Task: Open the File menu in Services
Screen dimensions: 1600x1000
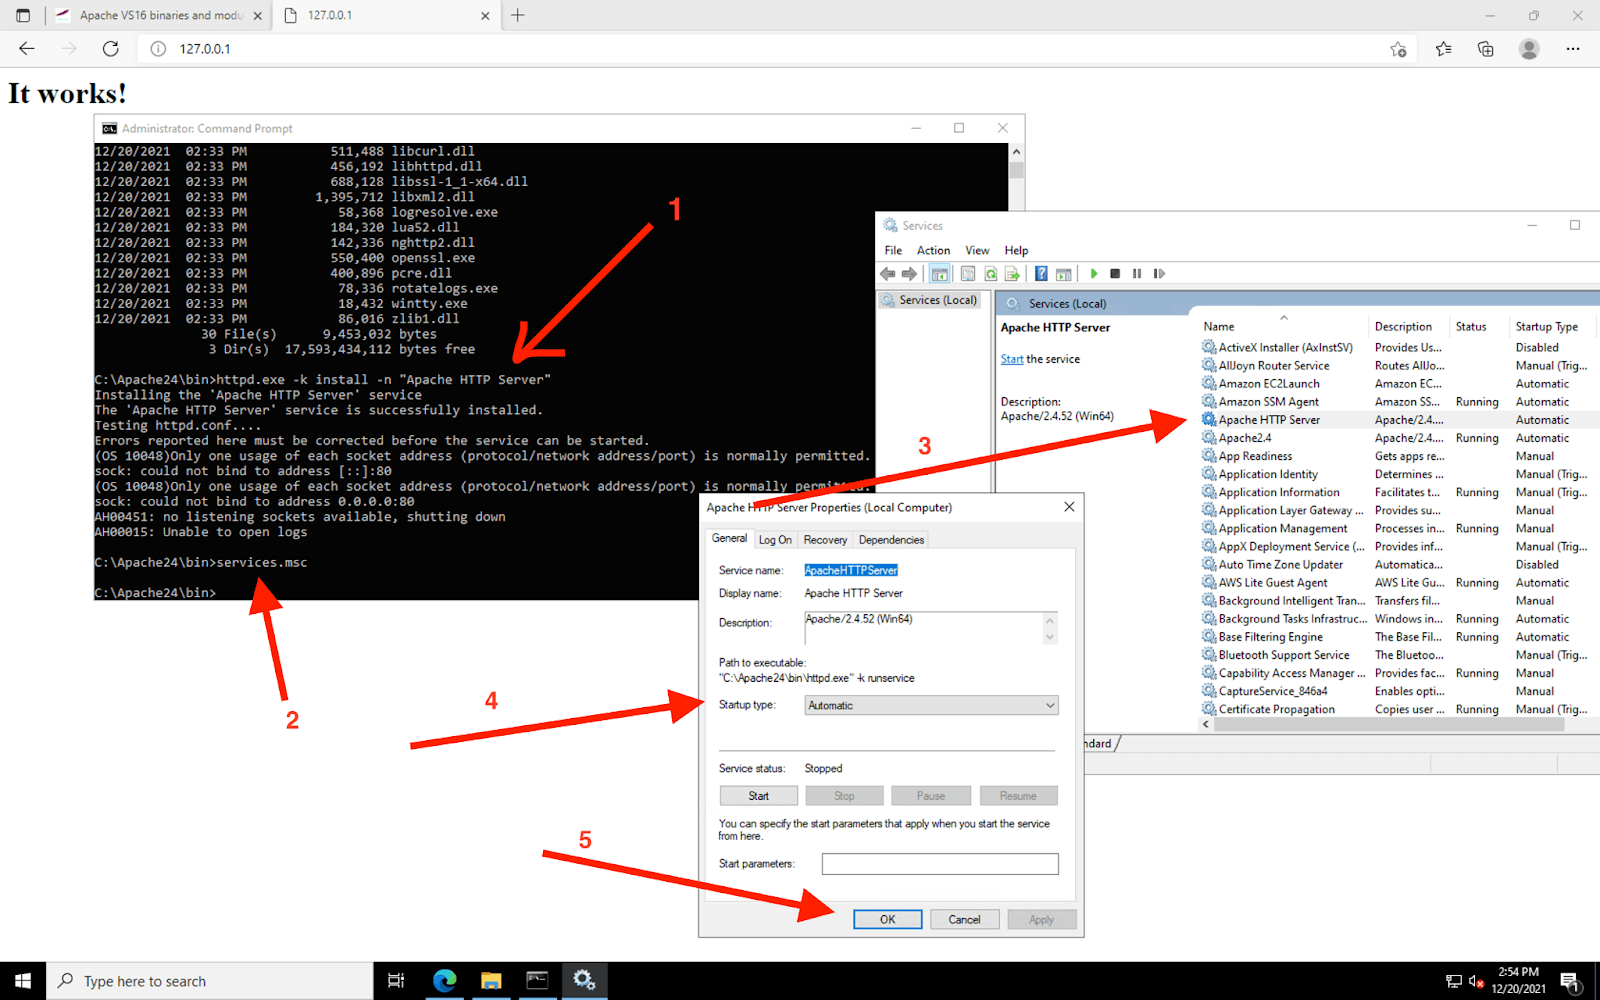Action: click(x=893, y=250)
